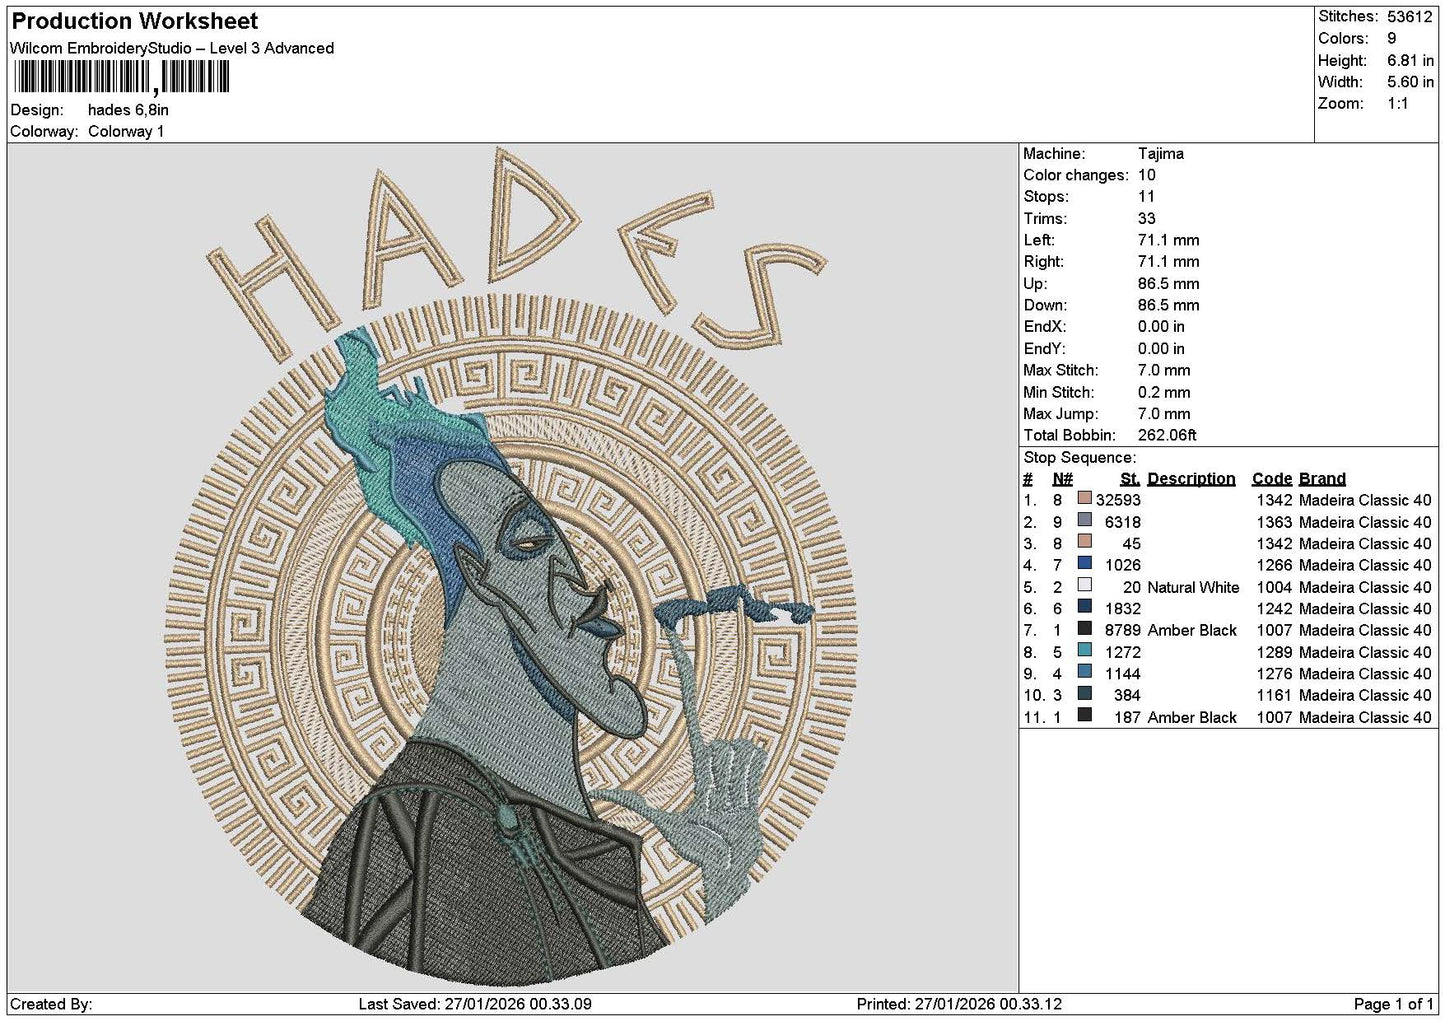Click the Left value 71.1 mm
The height and width of the screenshot is (1021, 1445).
pyautogui.click(x=1168, y=240)
